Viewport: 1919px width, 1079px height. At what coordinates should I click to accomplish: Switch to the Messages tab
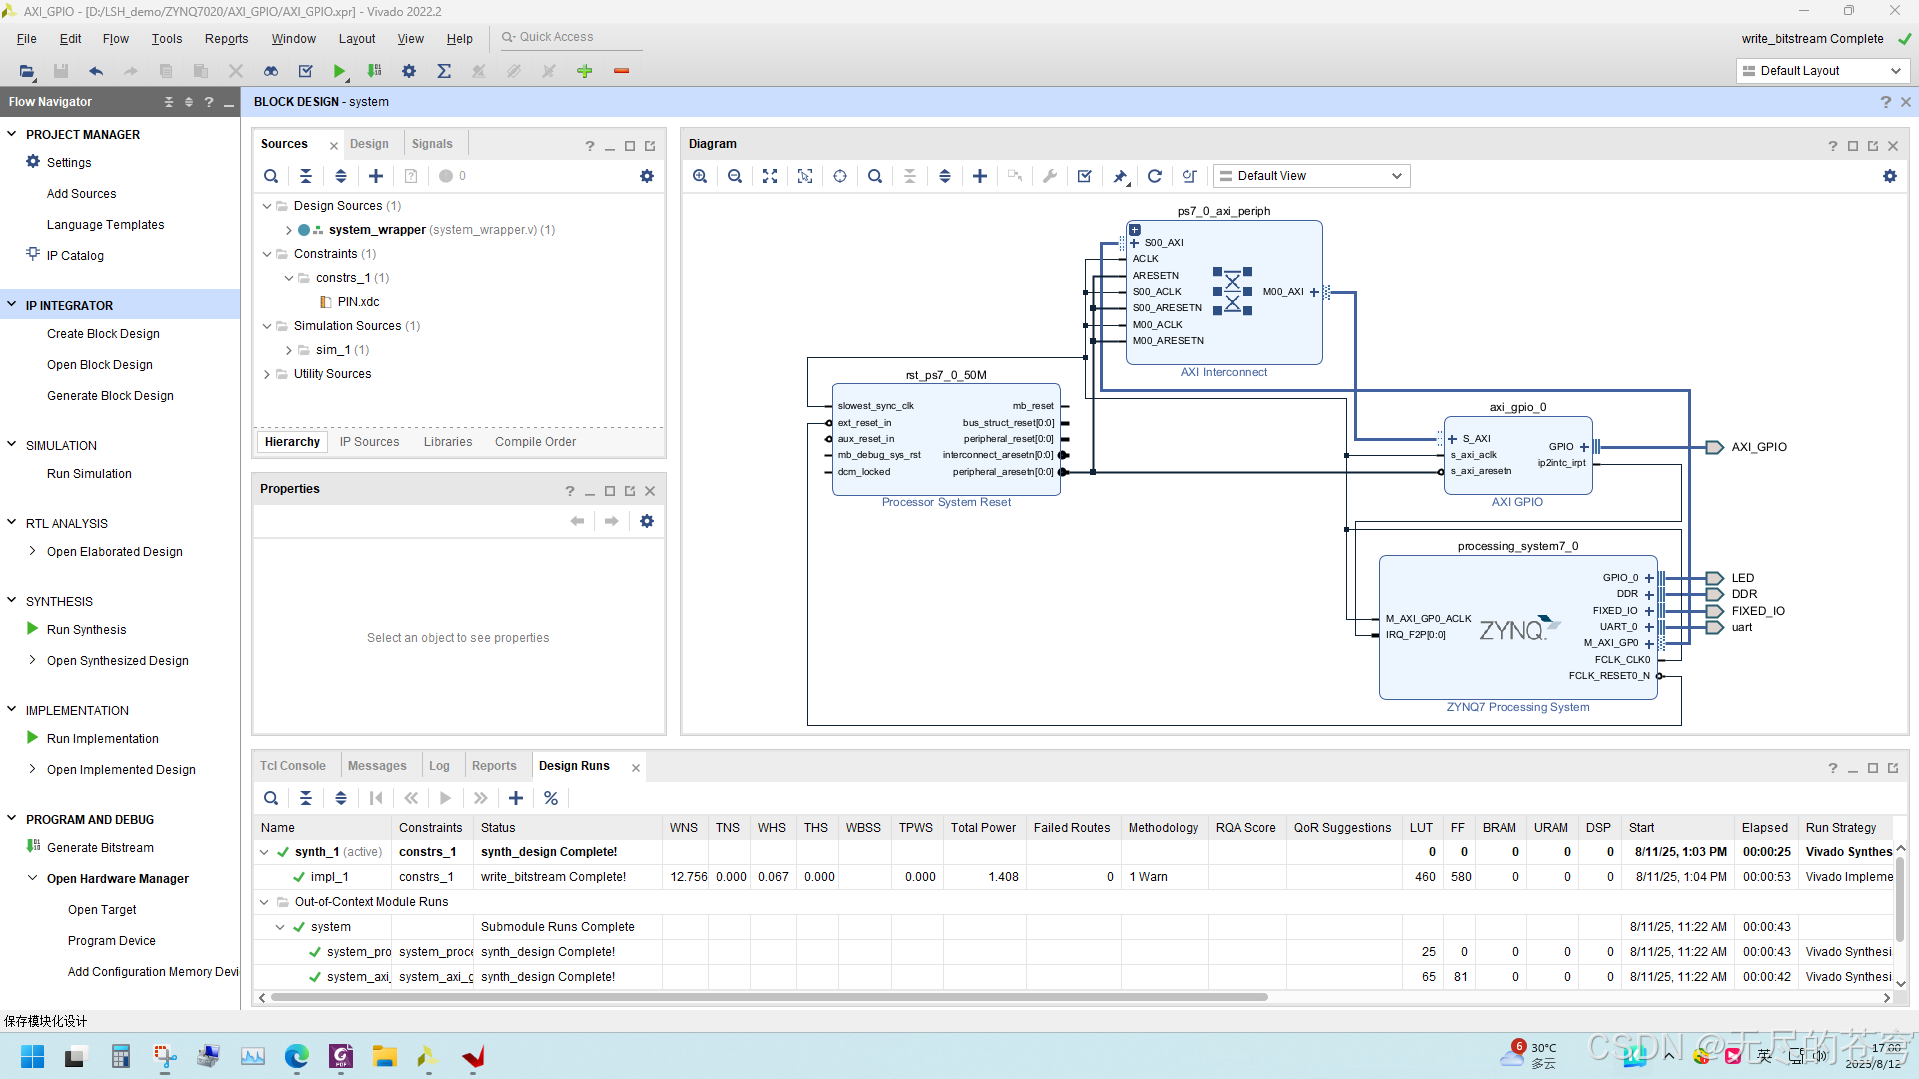pos(377,766)
